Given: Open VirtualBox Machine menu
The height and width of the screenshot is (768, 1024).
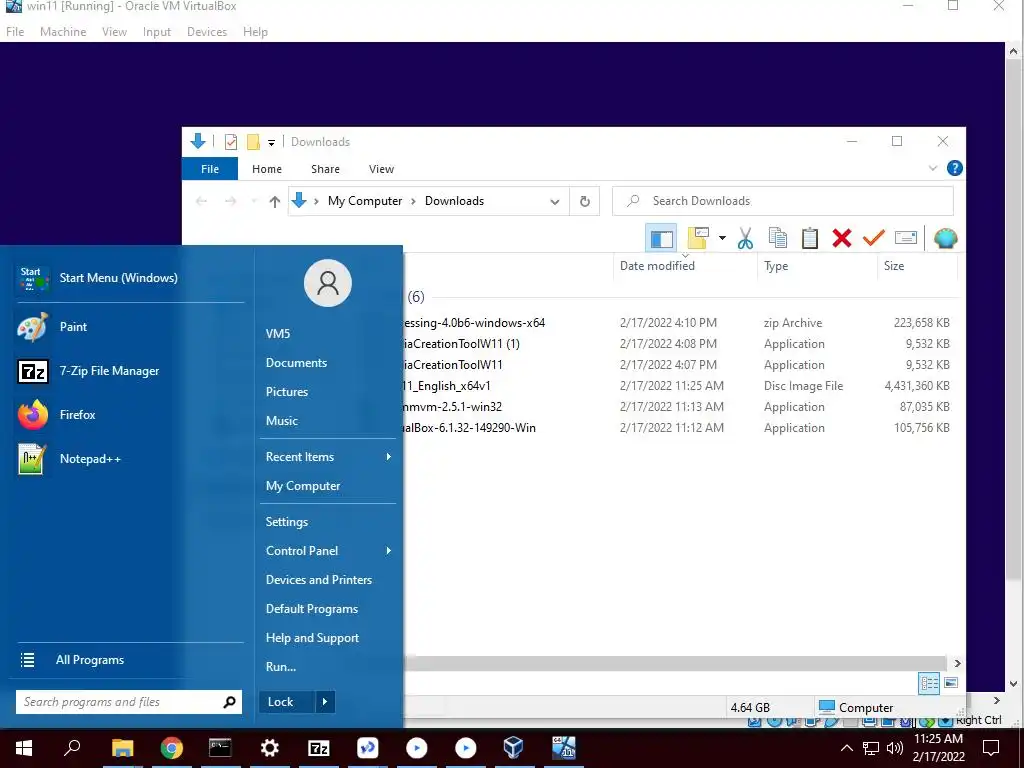Looking at the screenshot, I should [63, 32].
